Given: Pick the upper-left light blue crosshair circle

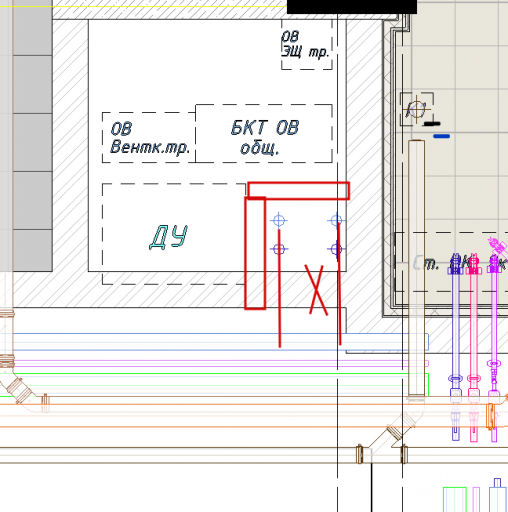Looking at the screenshot, I should (x=279, y=220).
